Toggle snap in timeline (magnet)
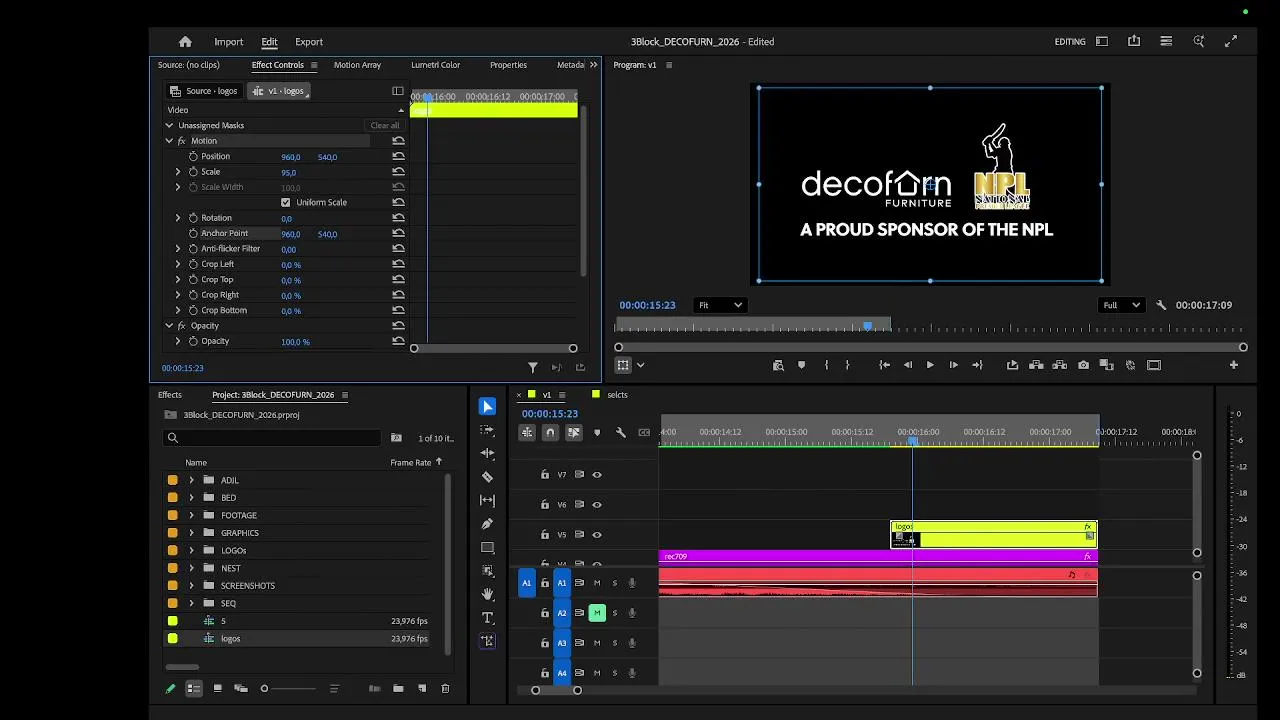Viewport: 1280px width, 720px height. tap(550, 432)
